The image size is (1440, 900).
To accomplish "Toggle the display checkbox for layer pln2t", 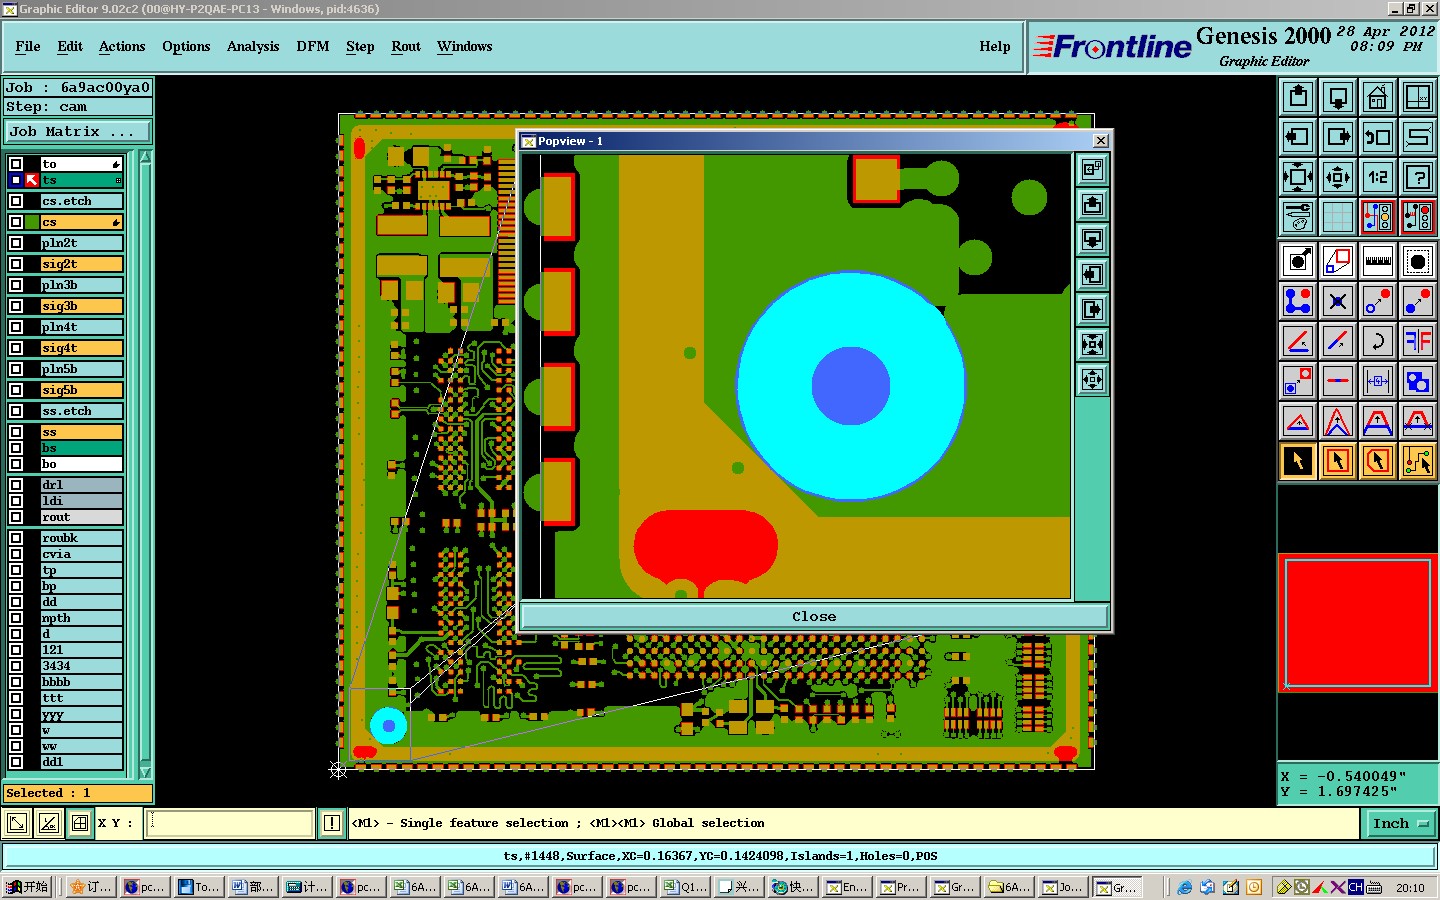I will pos(16,243).
